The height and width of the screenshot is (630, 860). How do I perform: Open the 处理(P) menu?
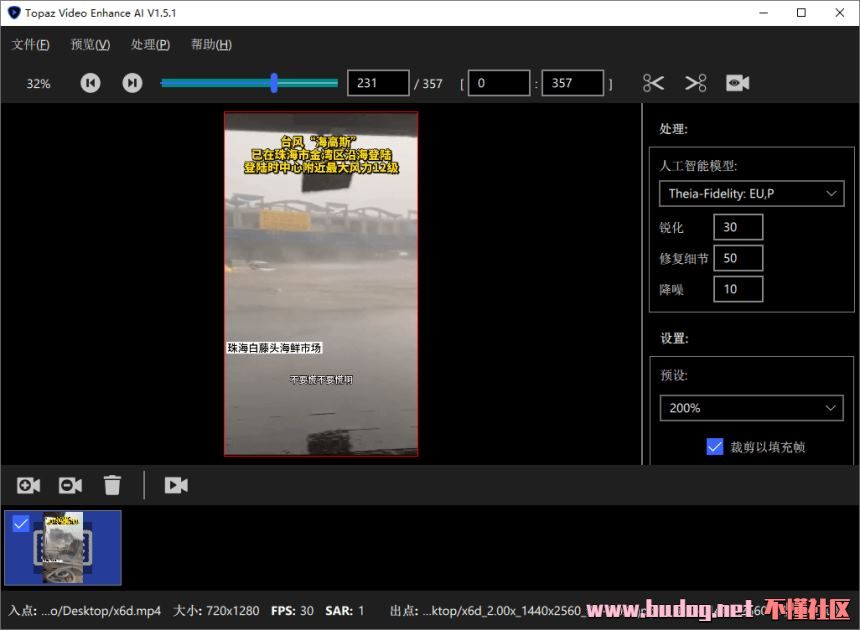[150, 45]
